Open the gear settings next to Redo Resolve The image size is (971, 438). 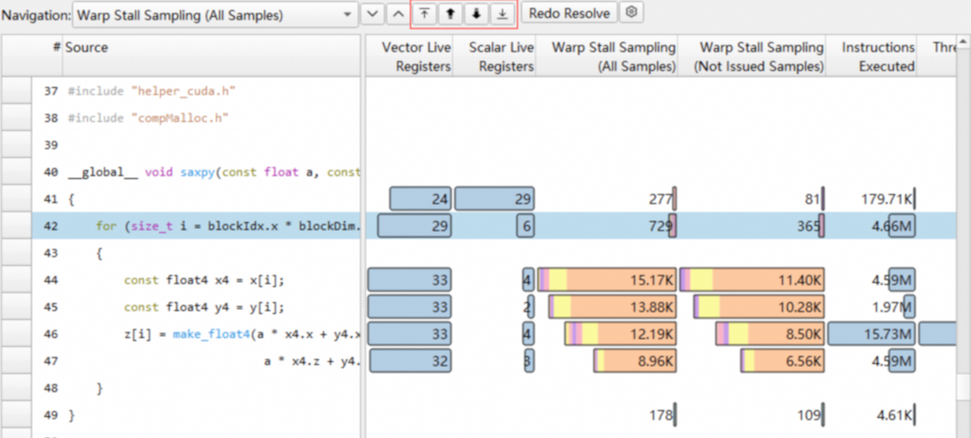click(631, 14)
